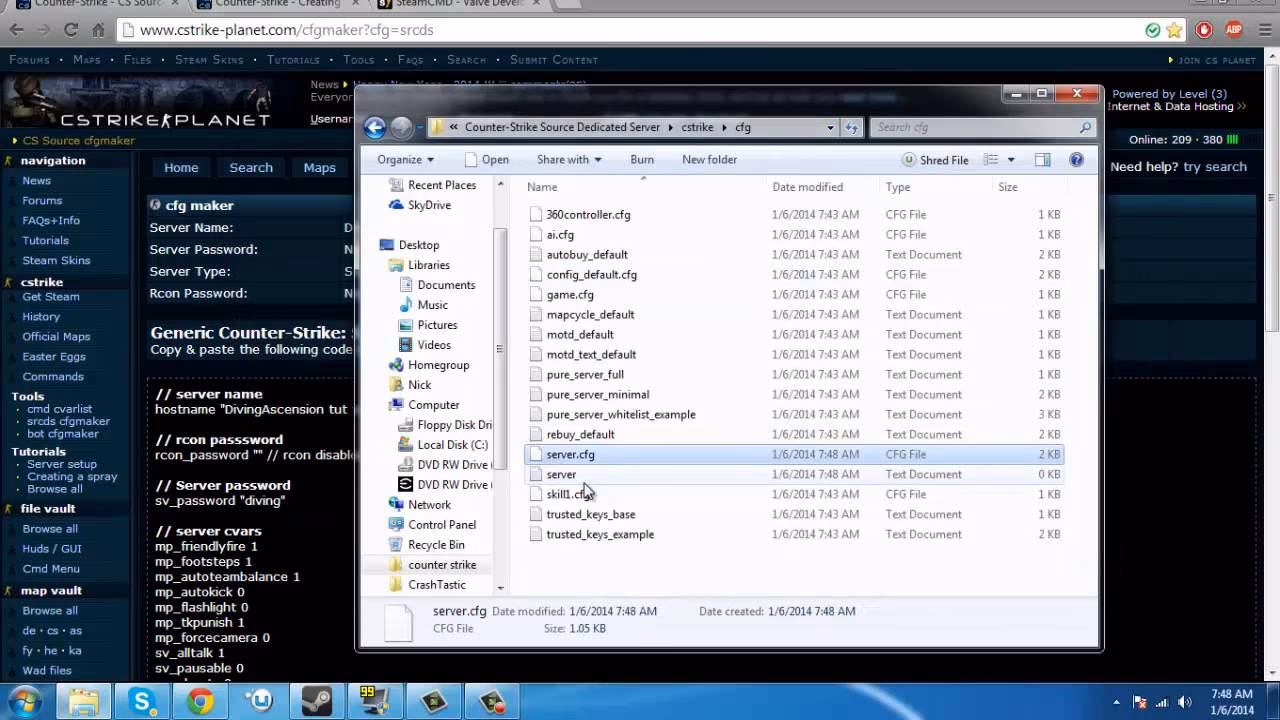
Task: Click Desktop in navigation pane
Action: (x=418, y=245)
